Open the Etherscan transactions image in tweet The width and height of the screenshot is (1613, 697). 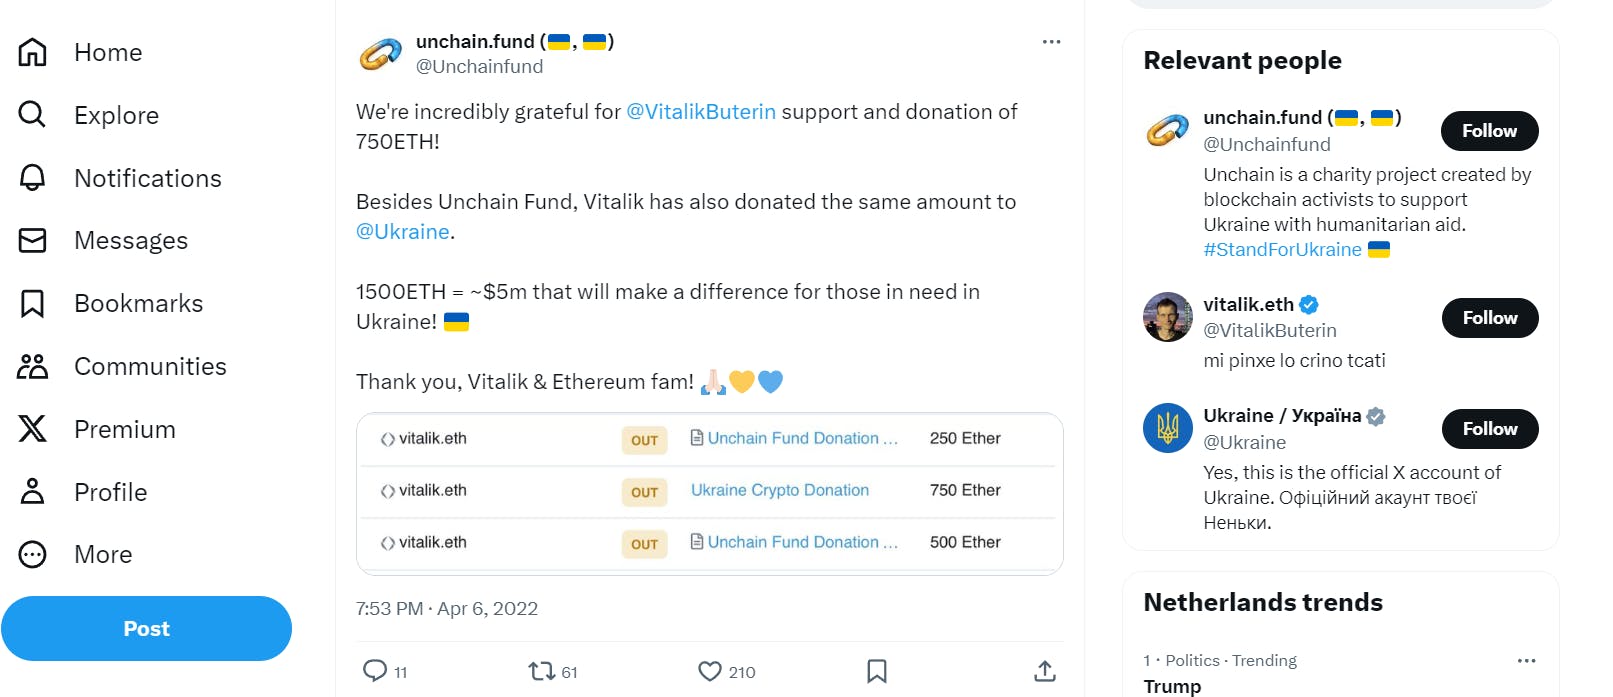coord(709,493)
